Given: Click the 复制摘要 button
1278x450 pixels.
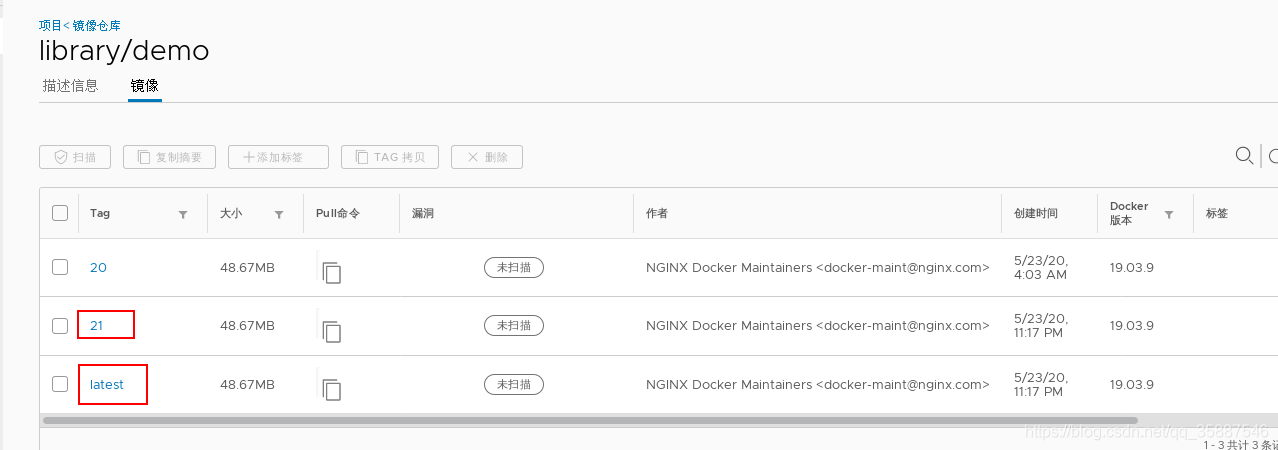Looking at the screenshot, I should (x=169, y=157).
